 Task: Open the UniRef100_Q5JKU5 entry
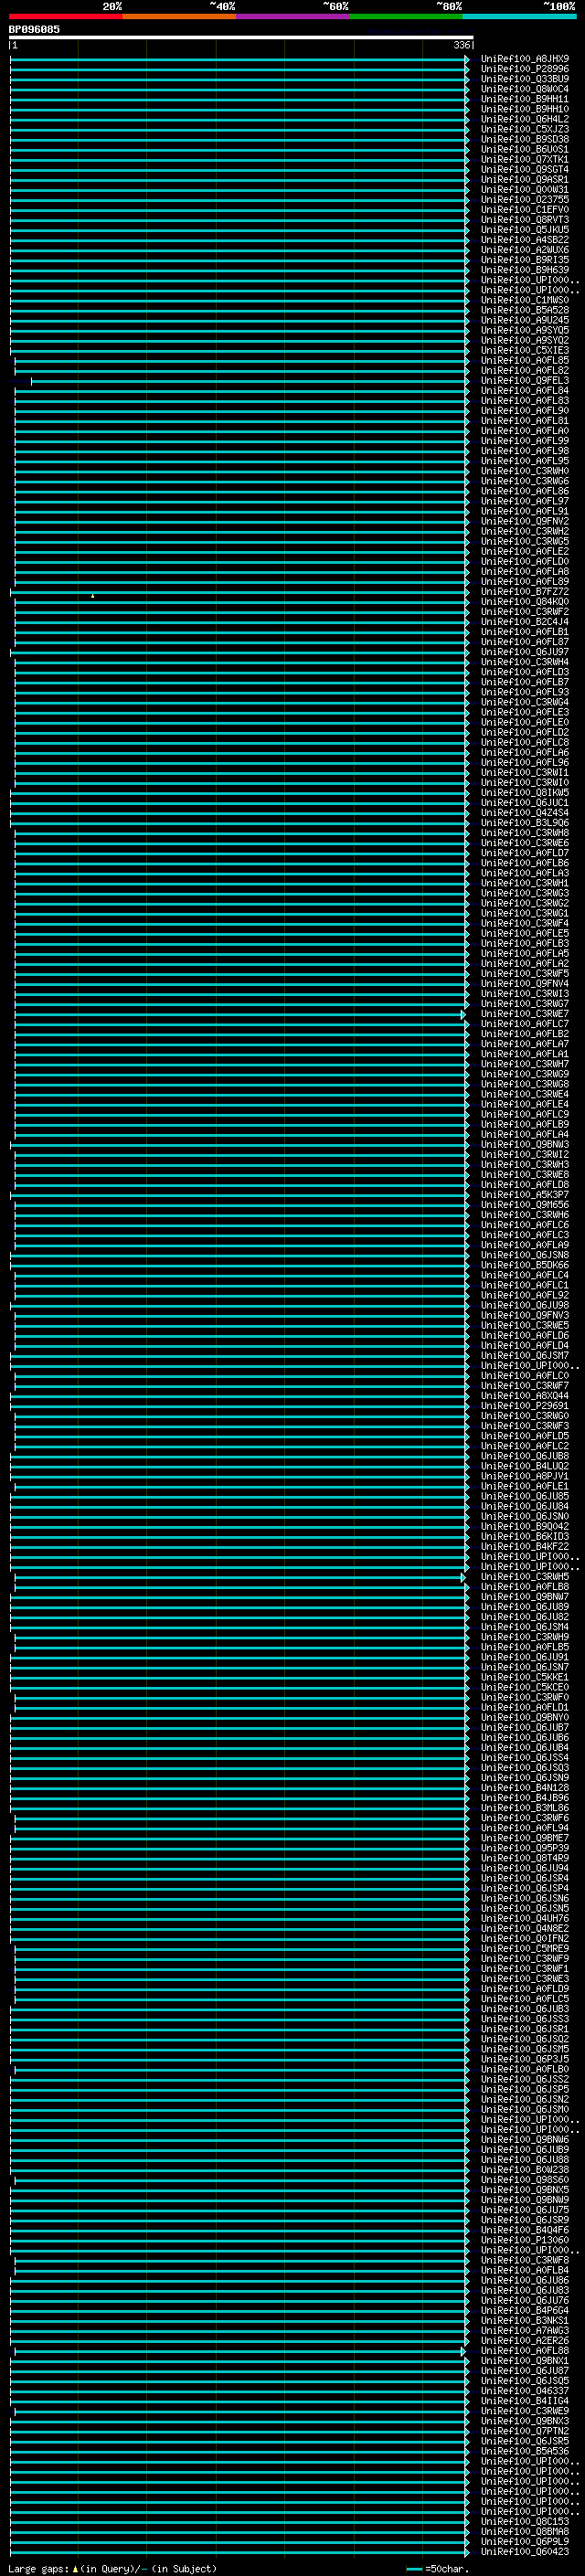coord(524,229)
